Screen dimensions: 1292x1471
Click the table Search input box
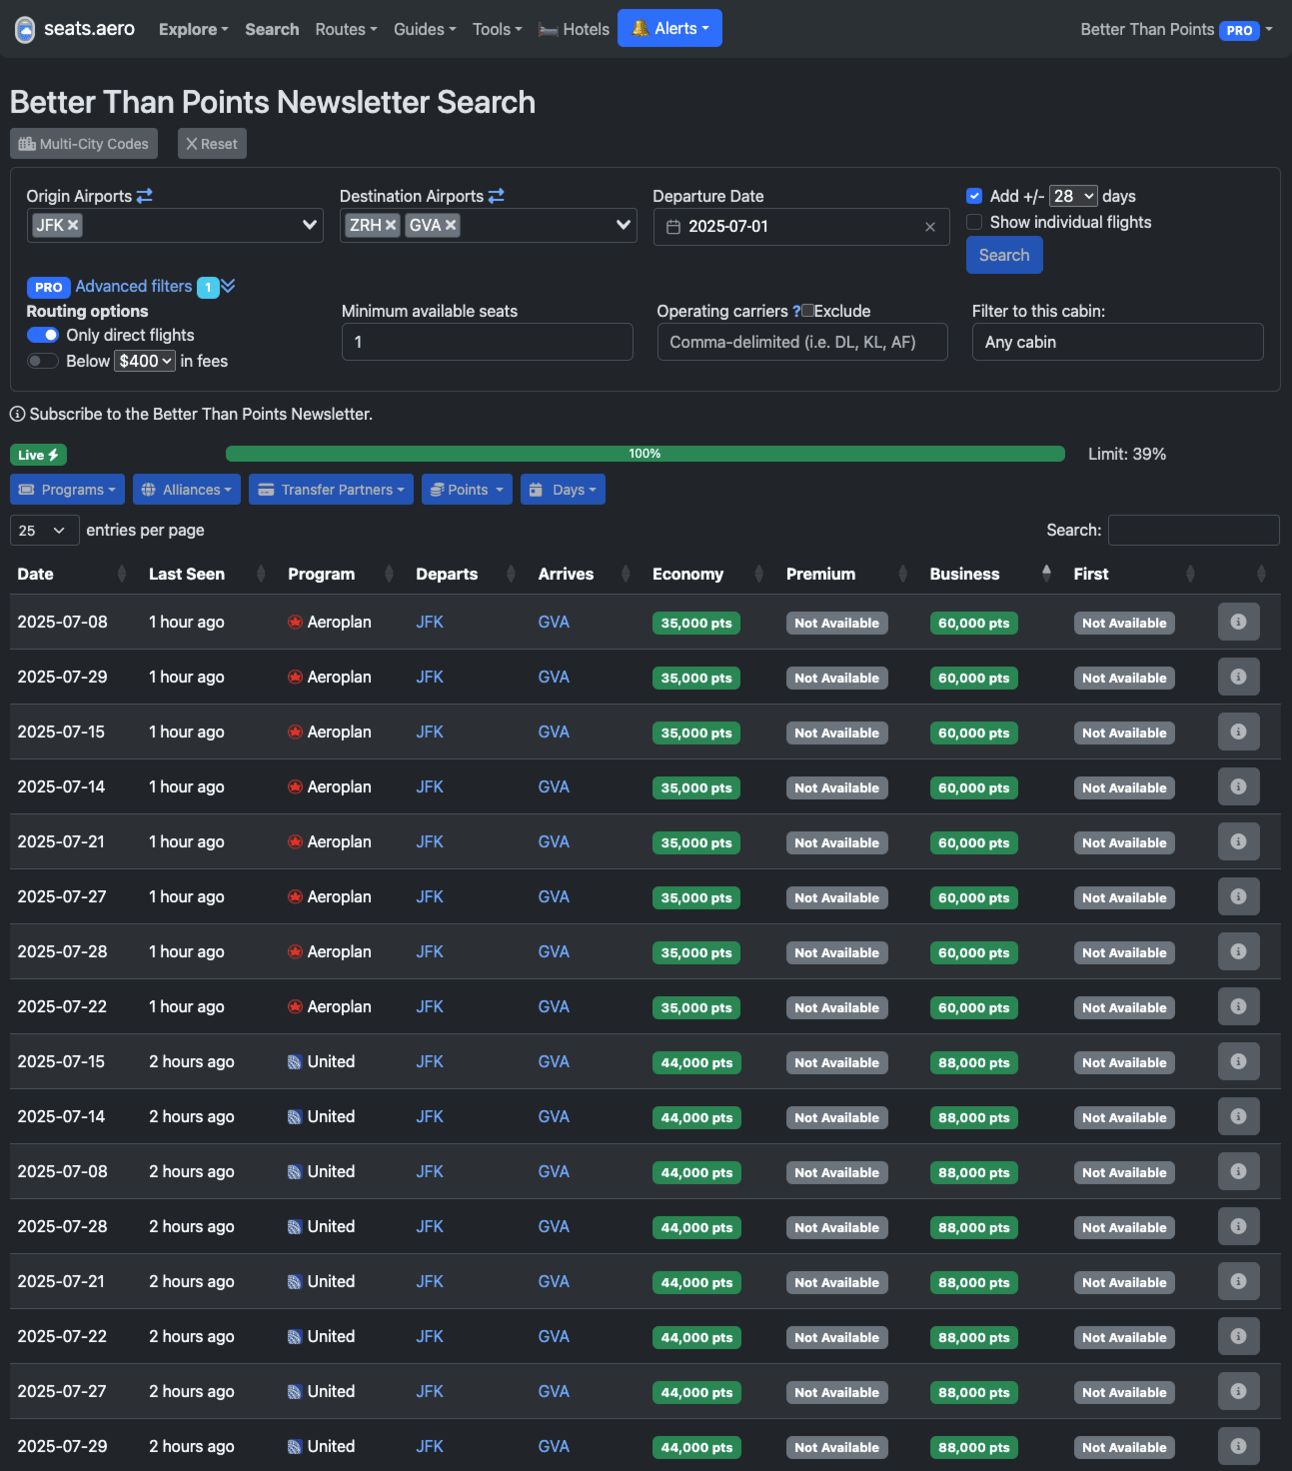pyautogui.click(x=1193, y=530)
